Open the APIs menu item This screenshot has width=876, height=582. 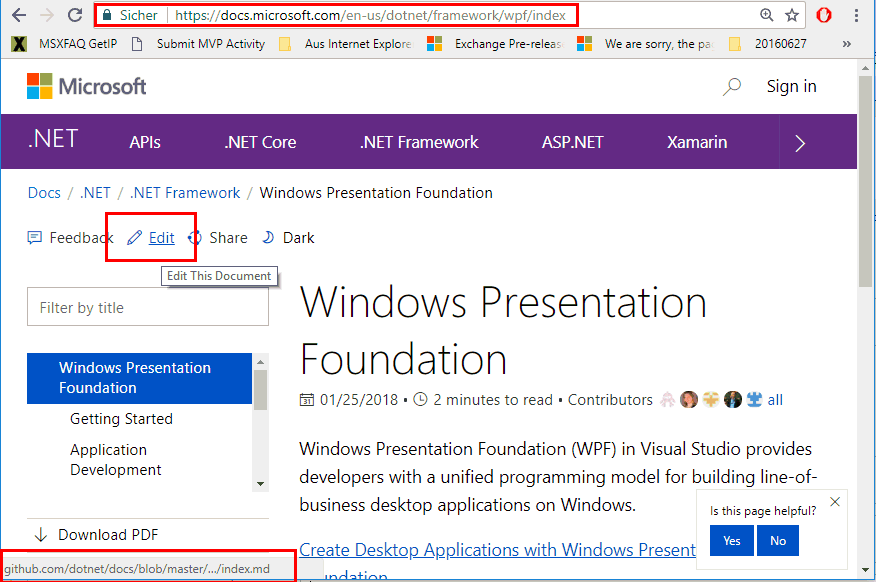point(145,142)
